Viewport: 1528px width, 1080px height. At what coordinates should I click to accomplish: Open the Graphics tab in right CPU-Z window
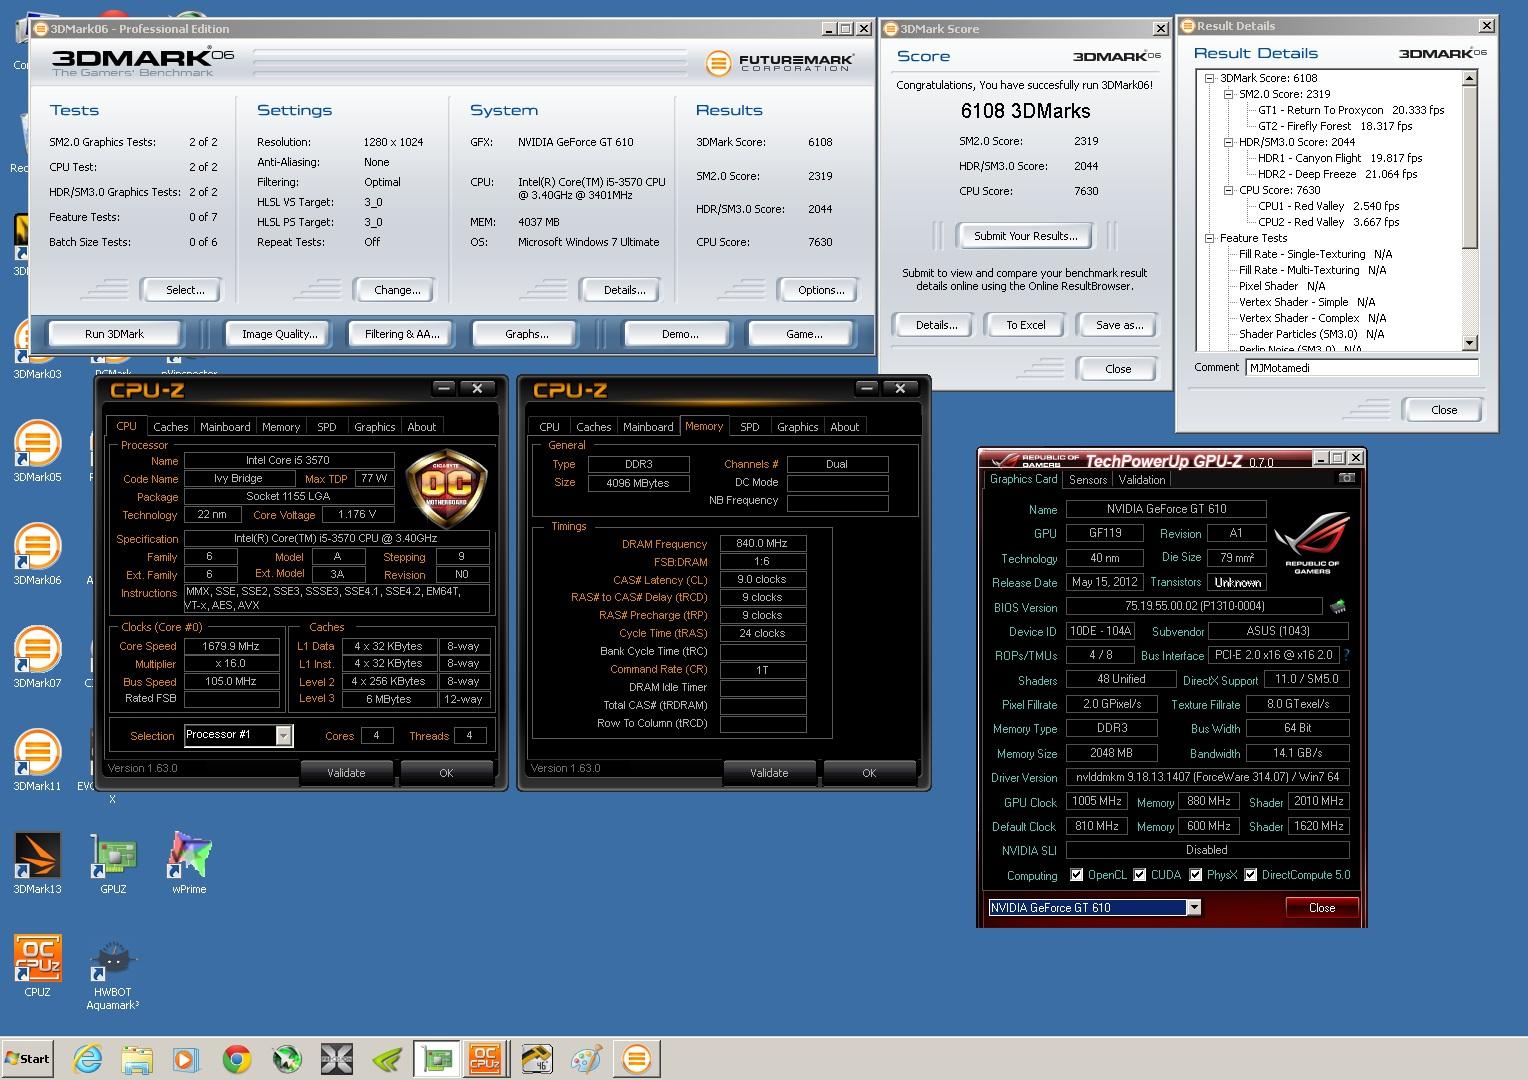[797, 426]
